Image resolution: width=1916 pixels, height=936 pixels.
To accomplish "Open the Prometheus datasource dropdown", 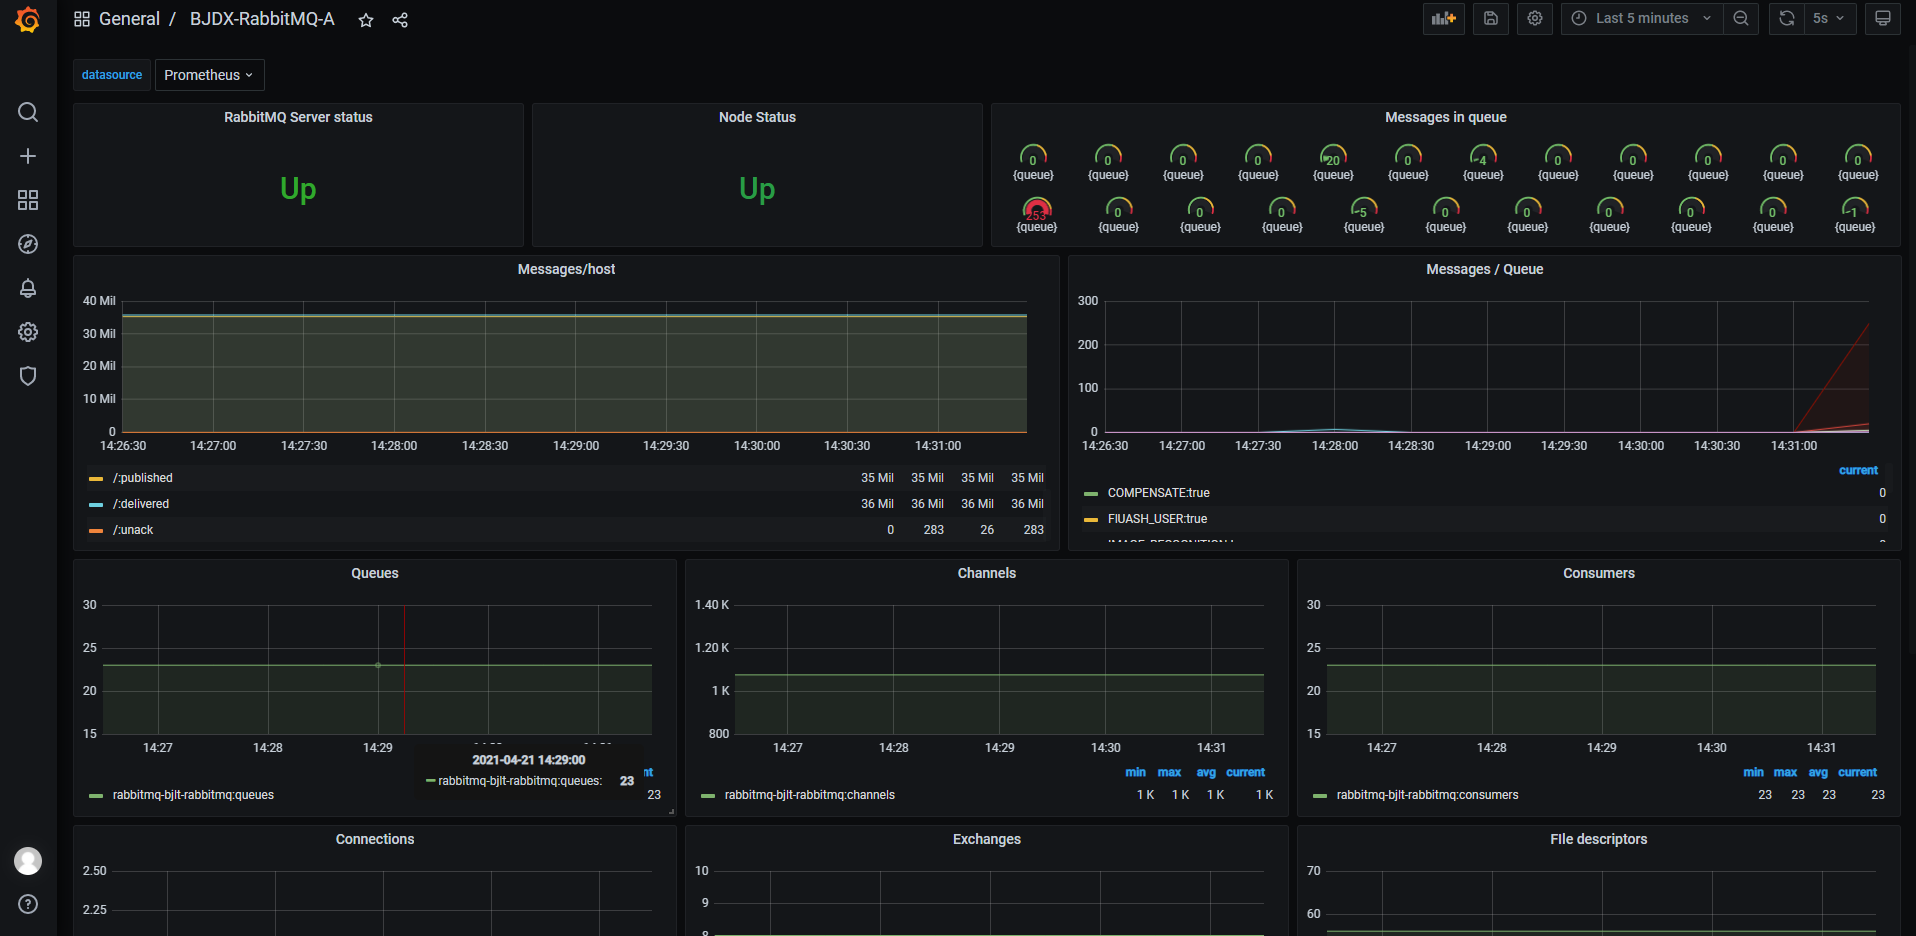I will pyautogui.click(x=209, y=75).
